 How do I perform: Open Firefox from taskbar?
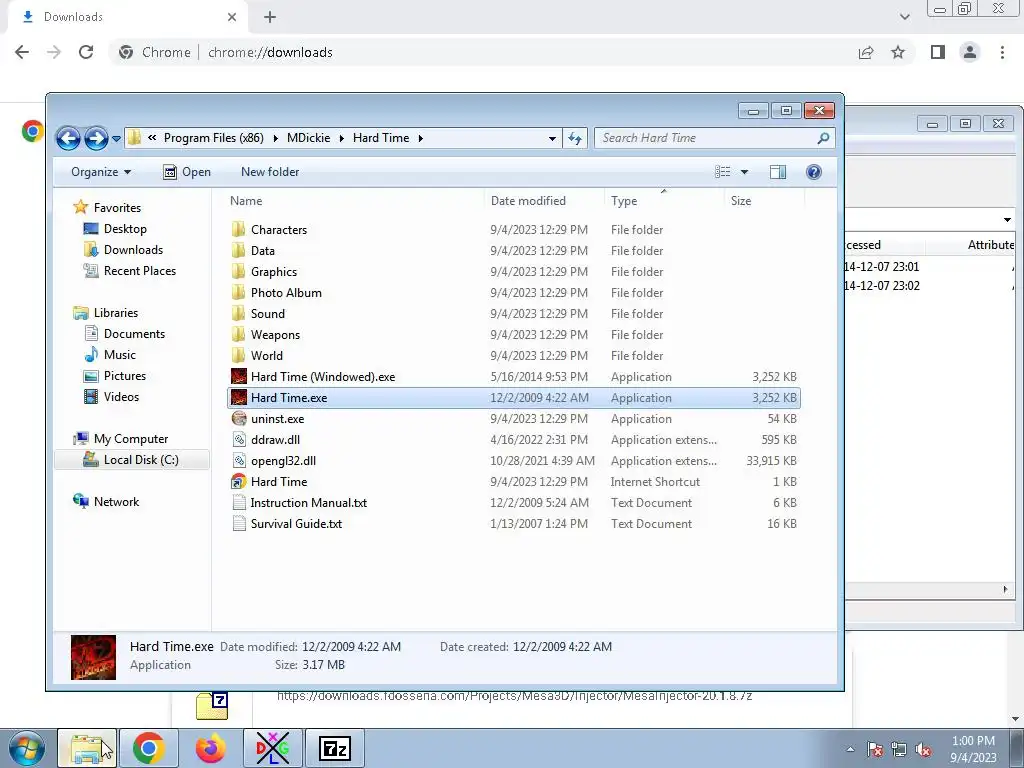pyautogui.click(x=211, y=748)
